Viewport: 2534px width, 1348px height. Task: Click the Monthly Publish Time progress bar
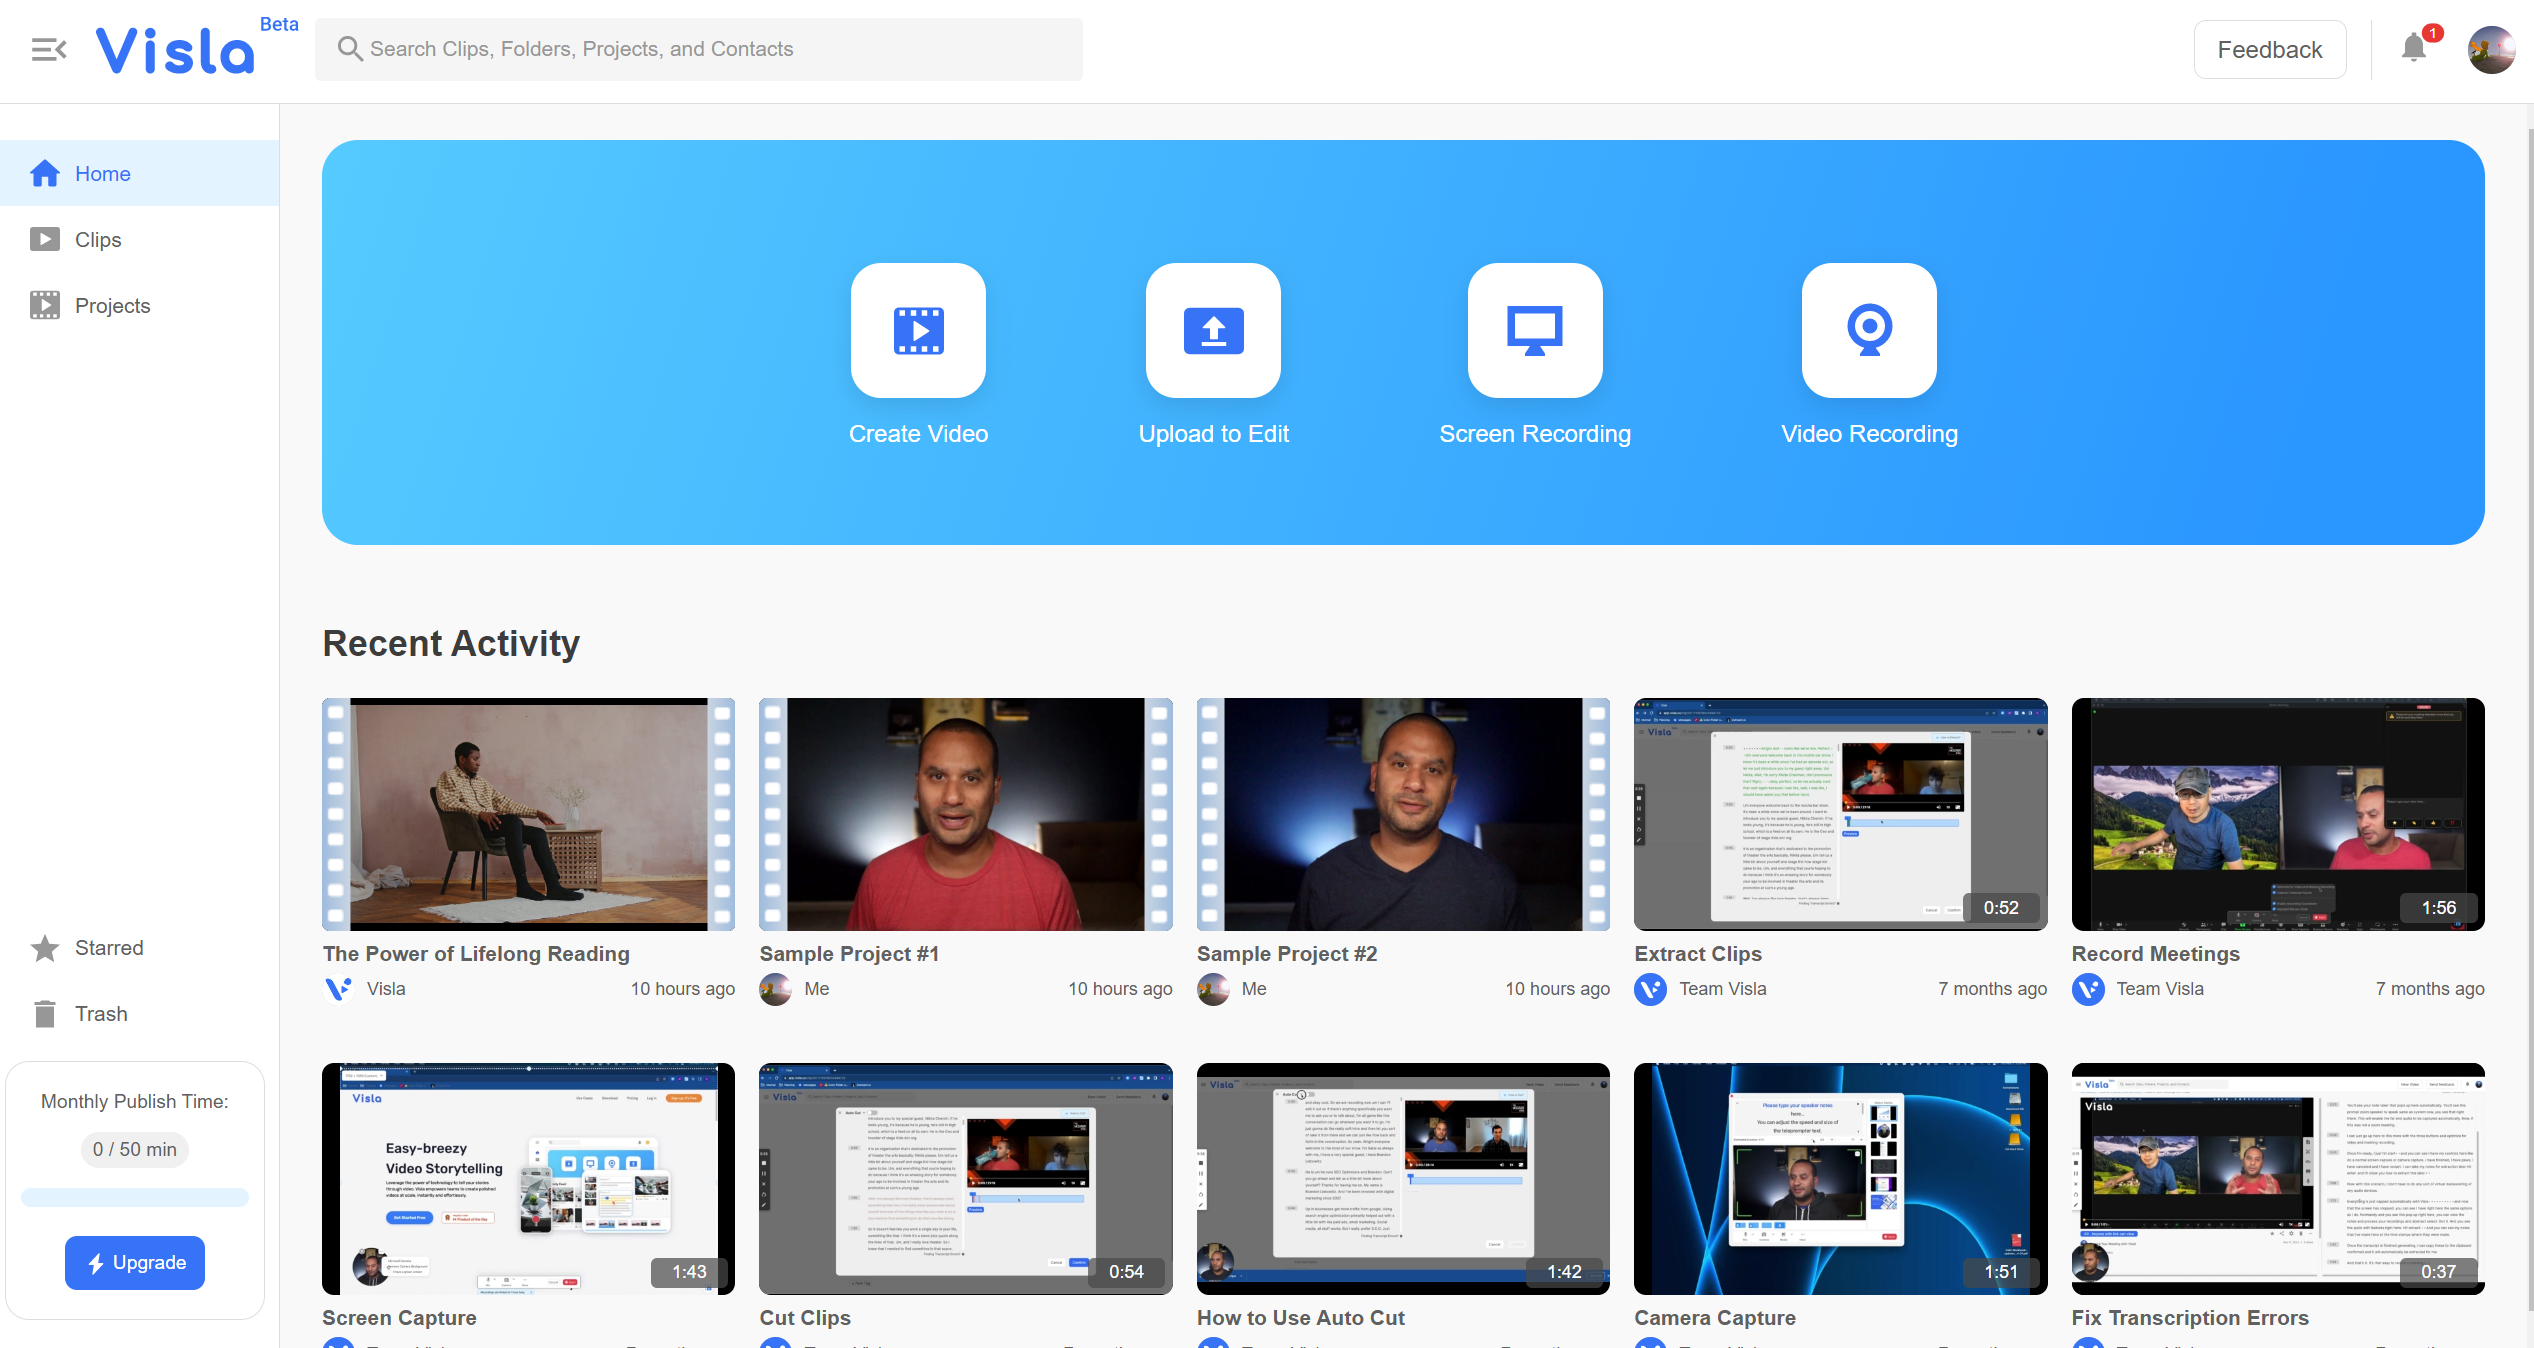click(x=135, y=1198)
